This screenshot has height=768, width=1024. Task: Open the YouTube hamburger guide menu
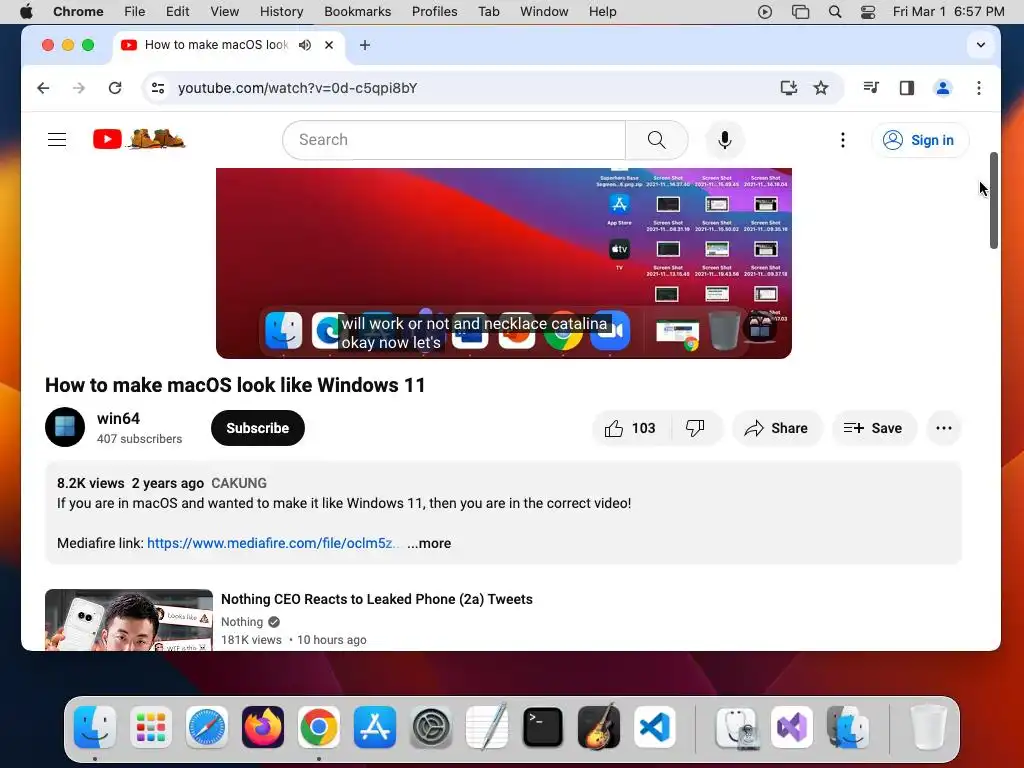click(57, 140)
